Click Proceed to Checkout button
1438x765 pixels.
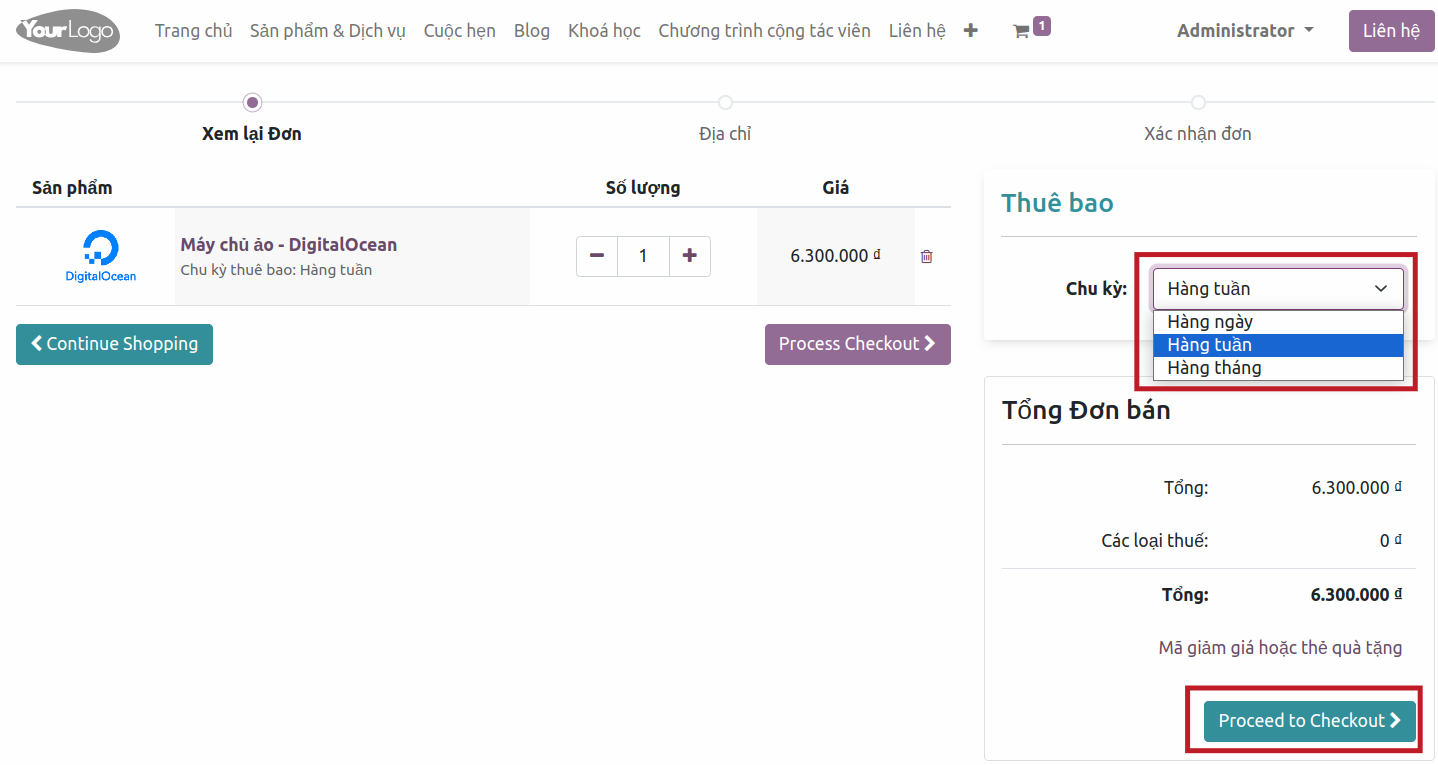click(1309, 721)
